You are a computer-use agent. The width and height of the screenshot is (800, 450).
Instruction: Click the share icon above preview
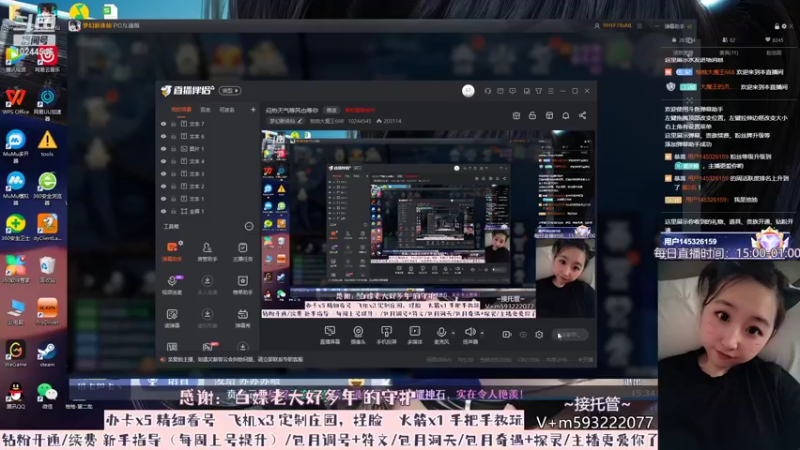click(x=582, y=115)
